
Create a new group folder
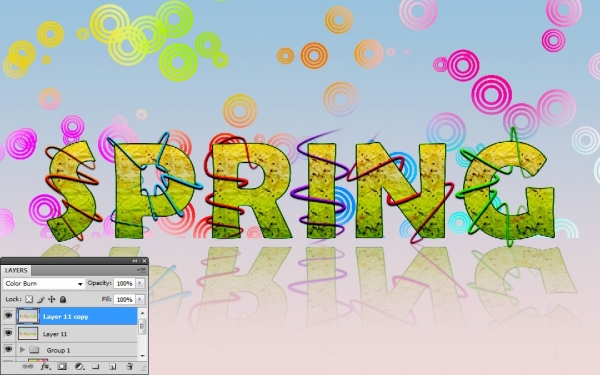(x=96, y=367)
